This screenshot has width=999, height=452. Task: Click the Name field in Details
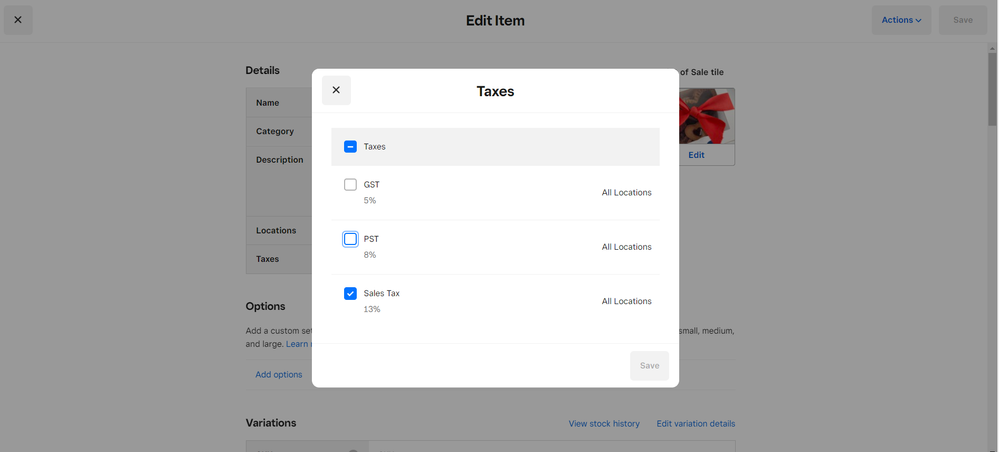point(278,103)
